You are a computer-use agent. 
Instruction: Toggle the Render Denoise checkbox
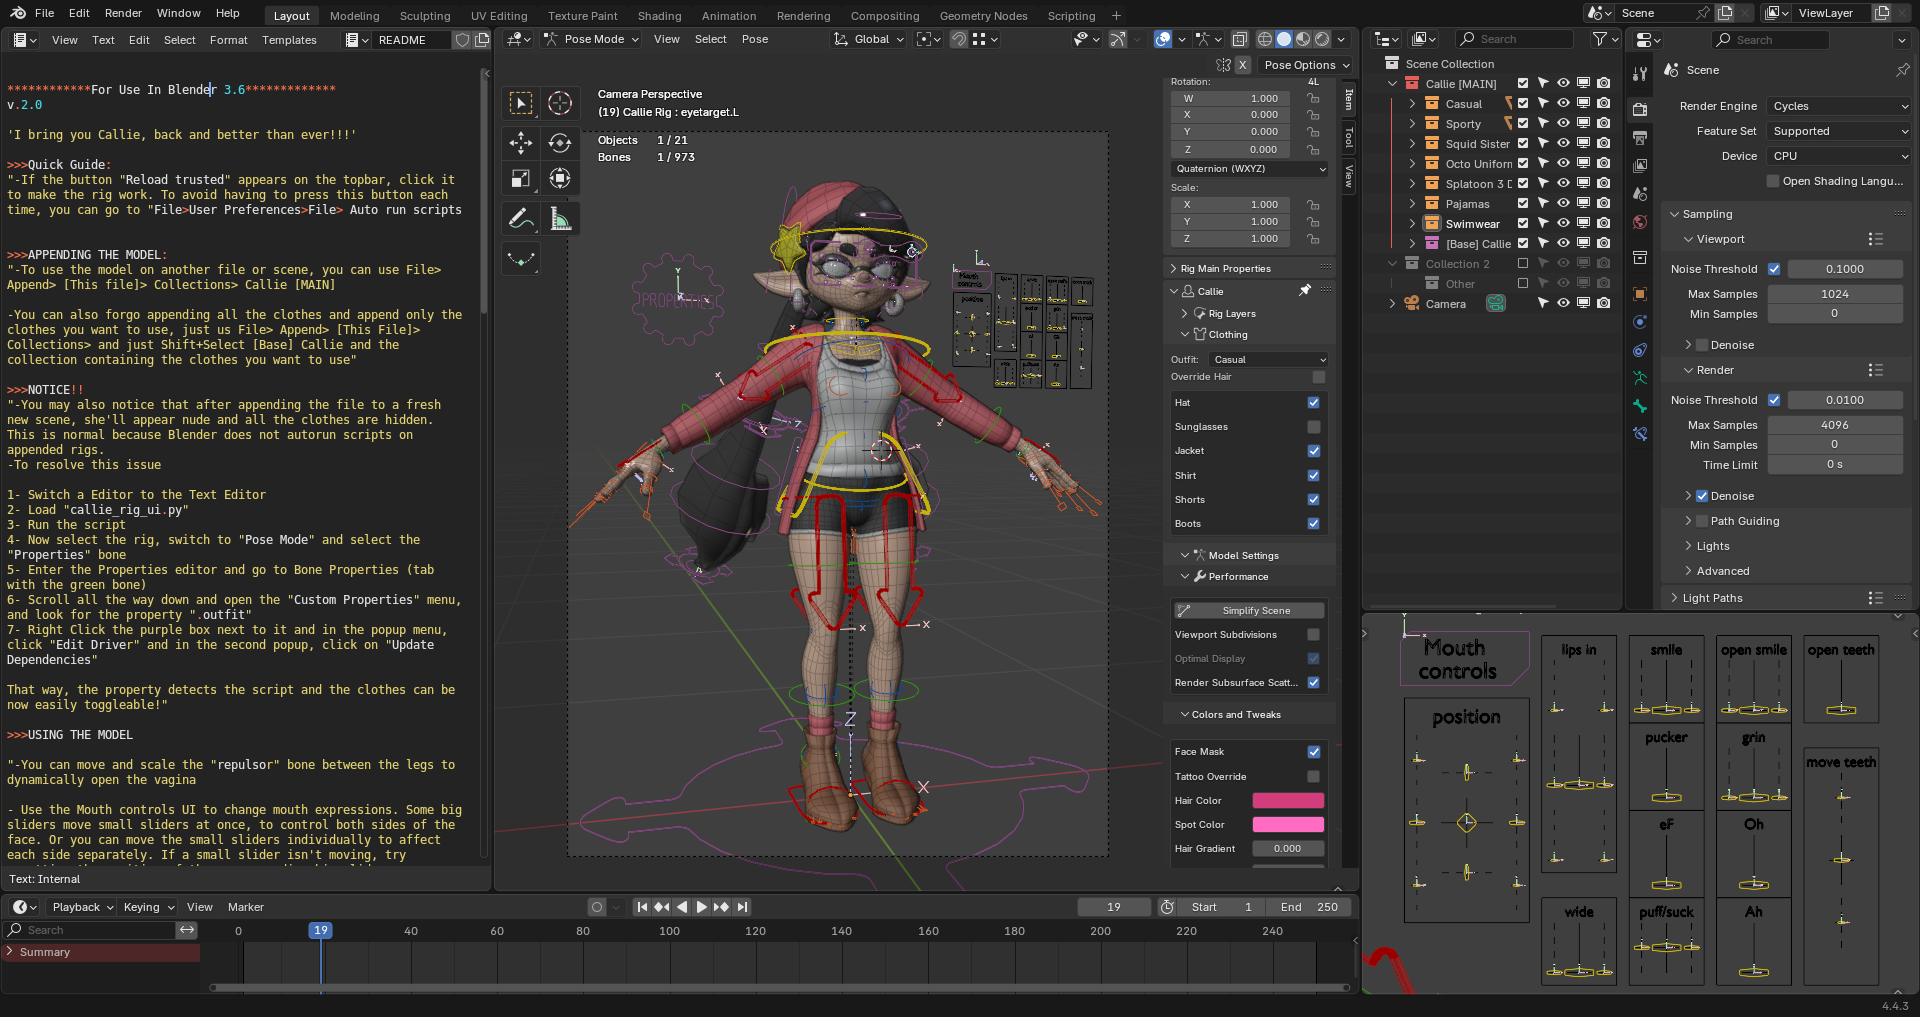click(1702, 496)
